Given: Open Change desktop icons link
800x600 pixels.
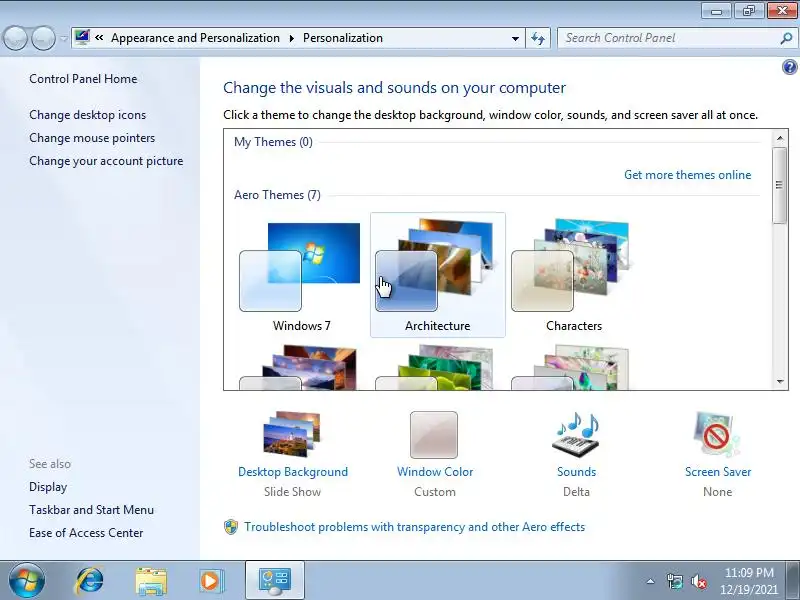Looking at the screenshot, I should click(x=87, y=115).
